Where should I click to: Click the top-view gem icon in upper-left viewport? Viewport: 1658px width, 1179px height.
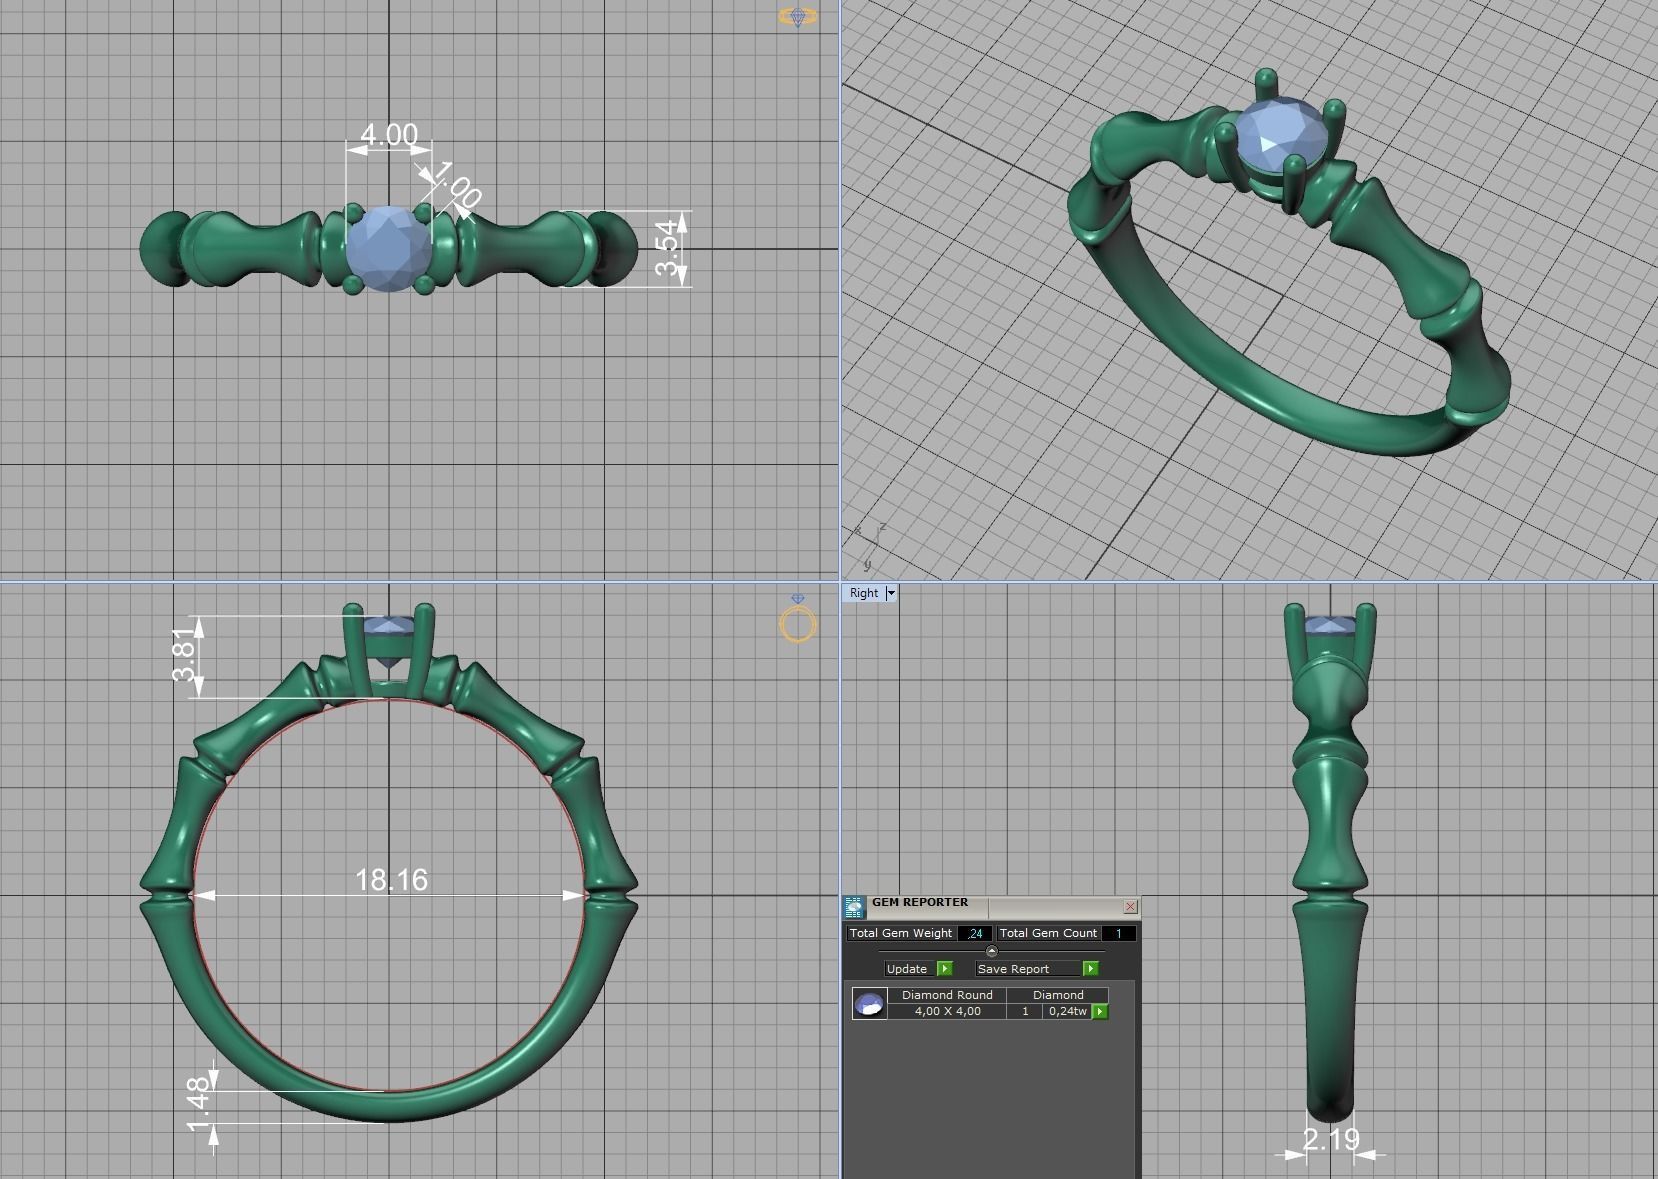click(797, 16)
